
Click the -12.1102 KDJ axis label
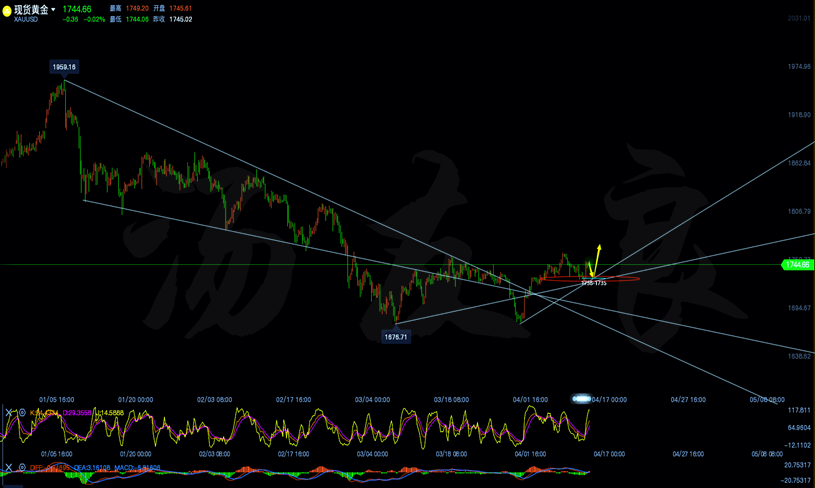pyautogui.click(x=798, y=445)
